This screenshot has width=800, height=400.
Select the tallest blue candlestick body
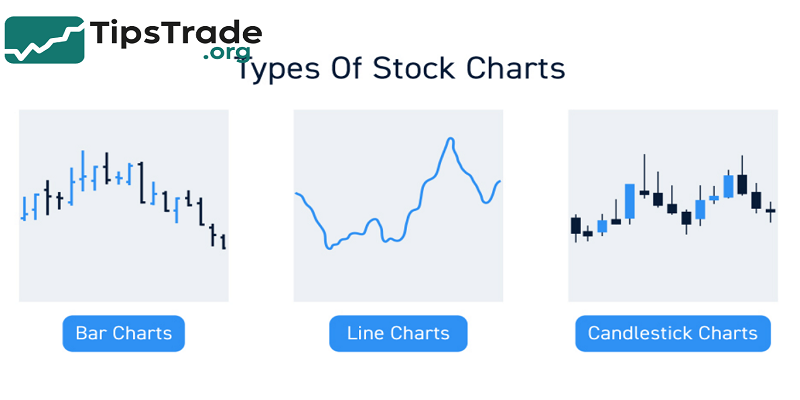click(629, 201)
